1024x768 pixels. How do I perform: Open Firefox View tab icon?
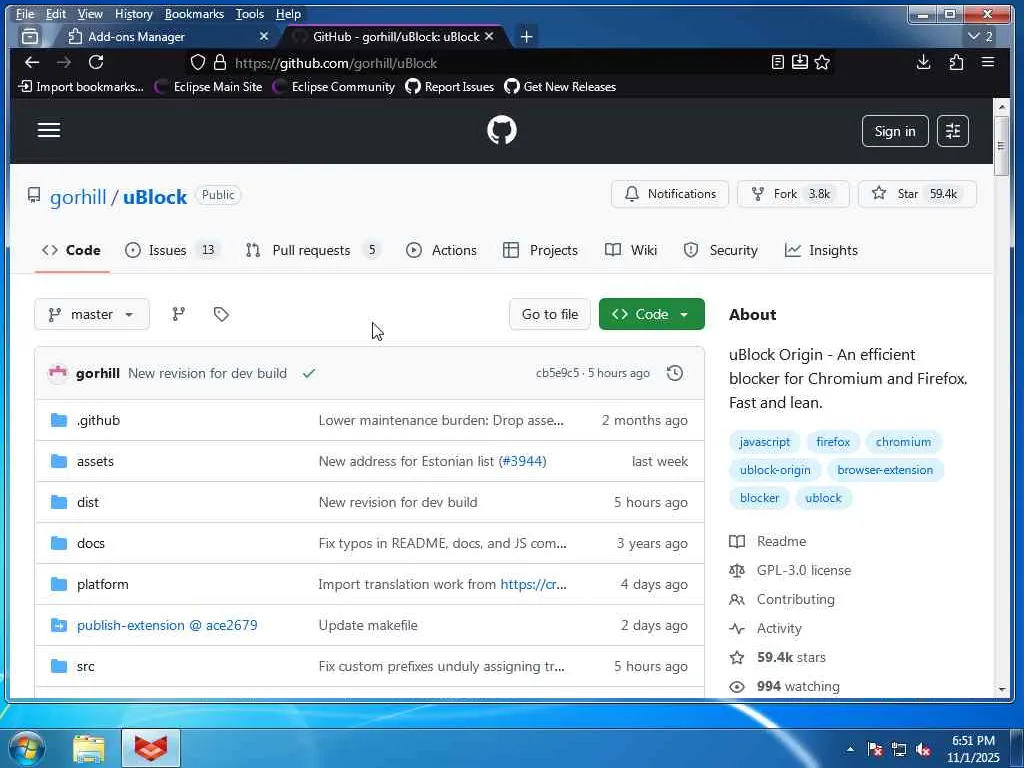pyautogui.click(x=30, y=37)
